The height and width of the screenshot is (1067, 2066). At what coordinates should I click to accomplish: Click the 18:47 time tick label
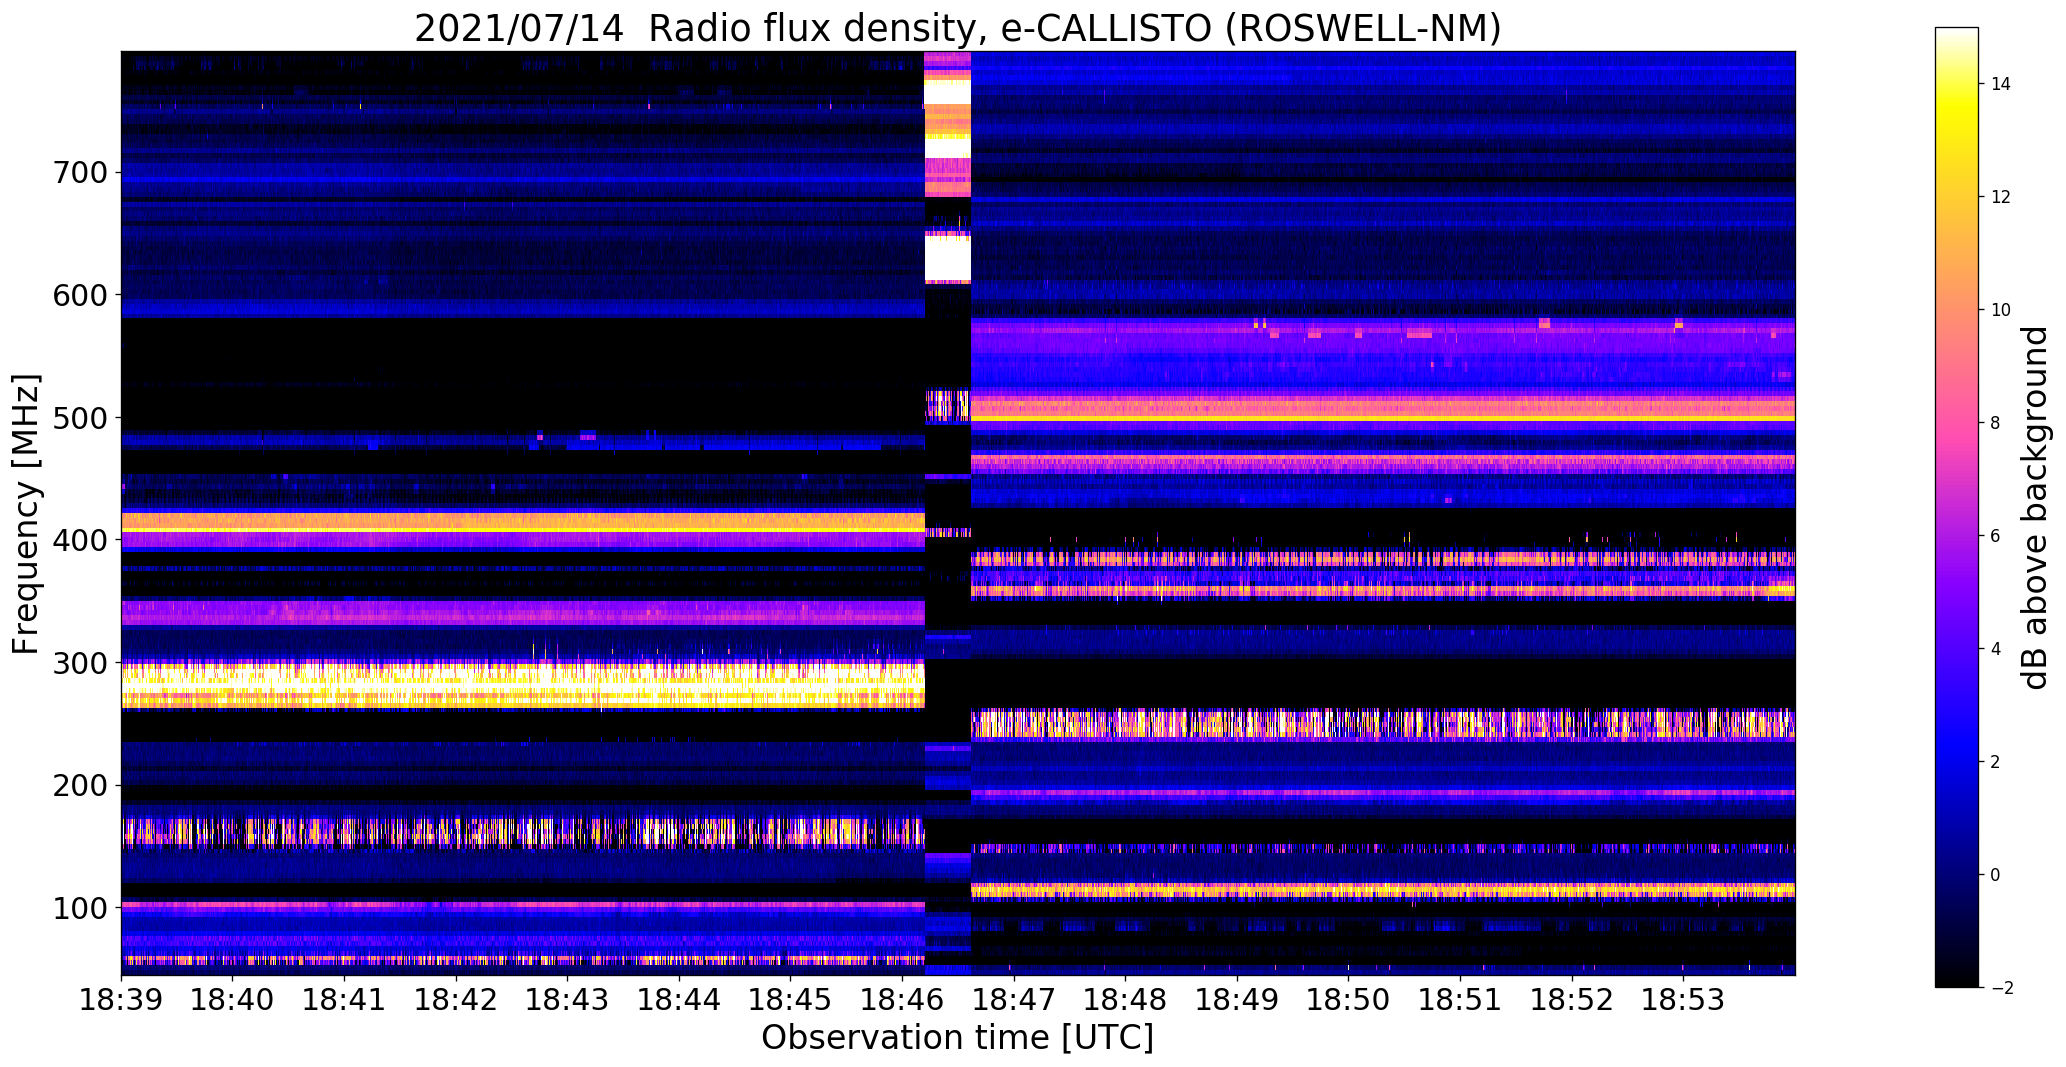pyautogui.click(x=1013, y=1000)
